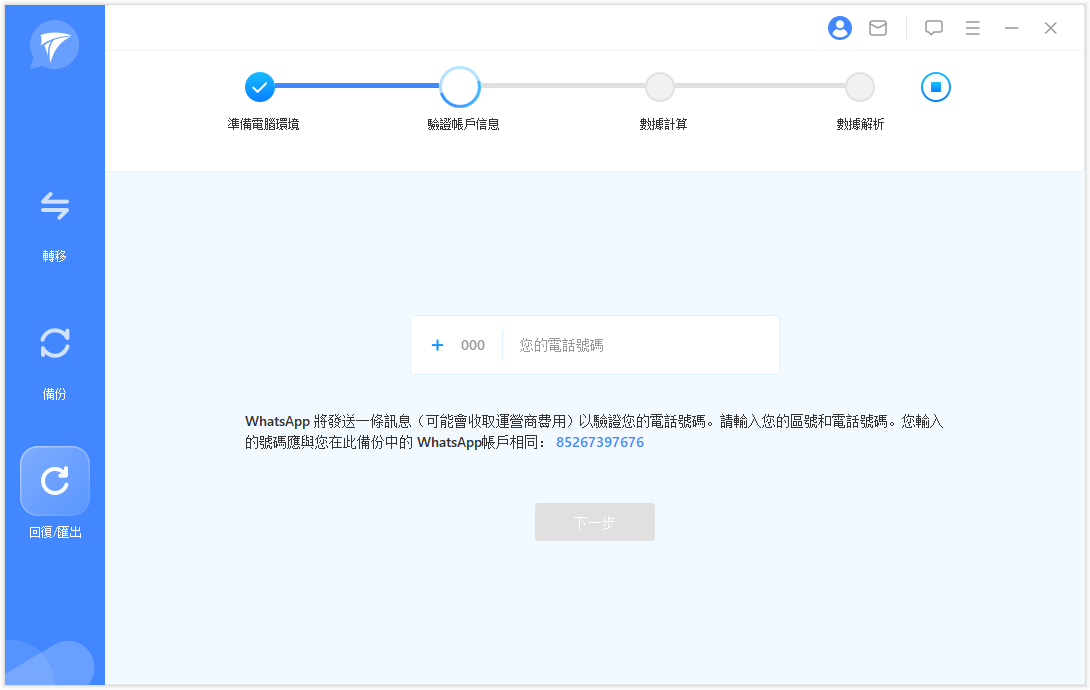Open the user account profile icon
This screenshot has height=690, width=1090.
point(840,28)
